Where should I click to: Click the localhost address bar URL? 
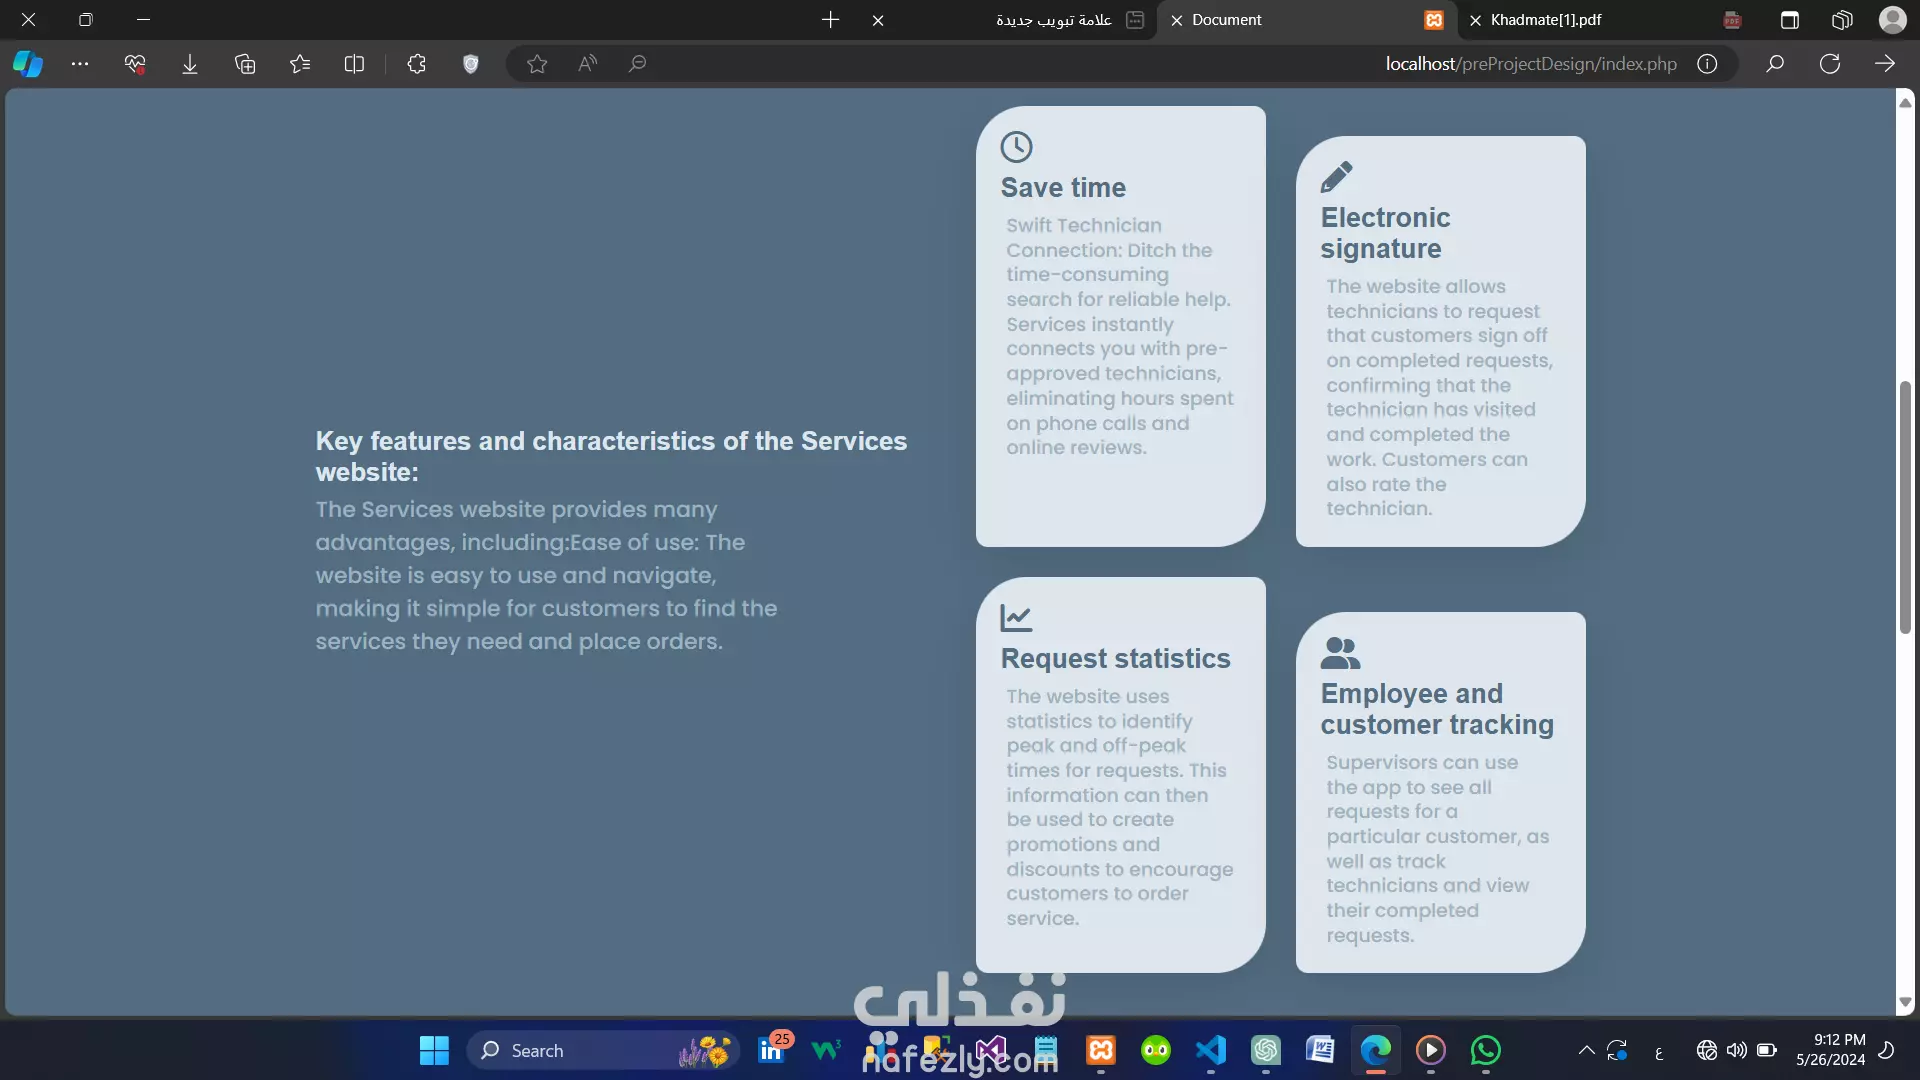[1530, 64]
